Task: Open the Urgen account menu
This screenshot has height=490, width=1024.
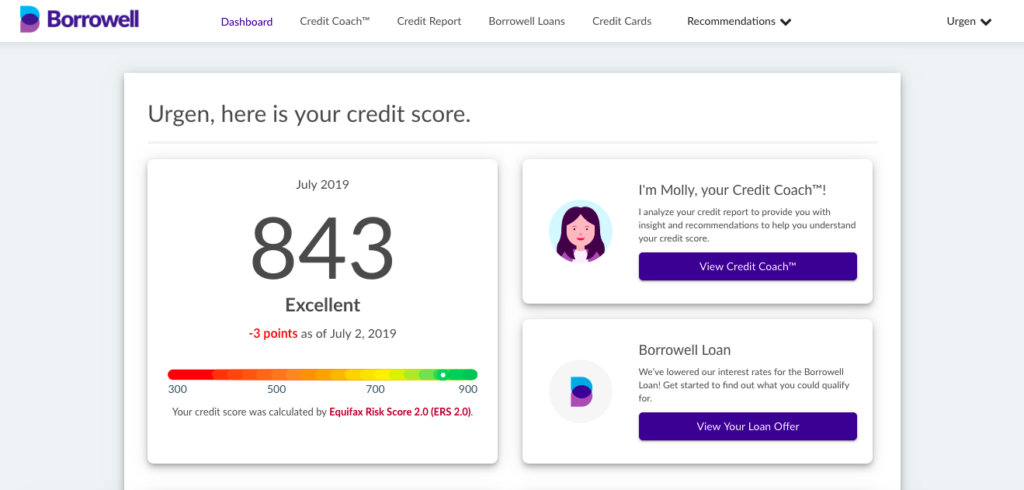Action: pyautogui.click(x=969, y=22)
